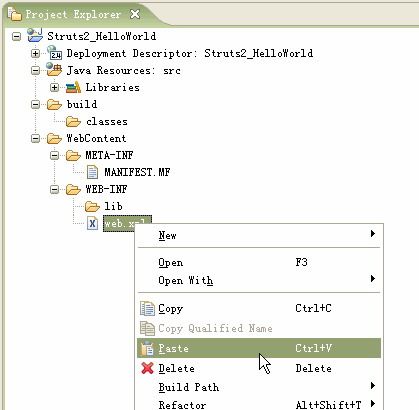
Task: Collapse the WebContent folder node
Action: 35,138
